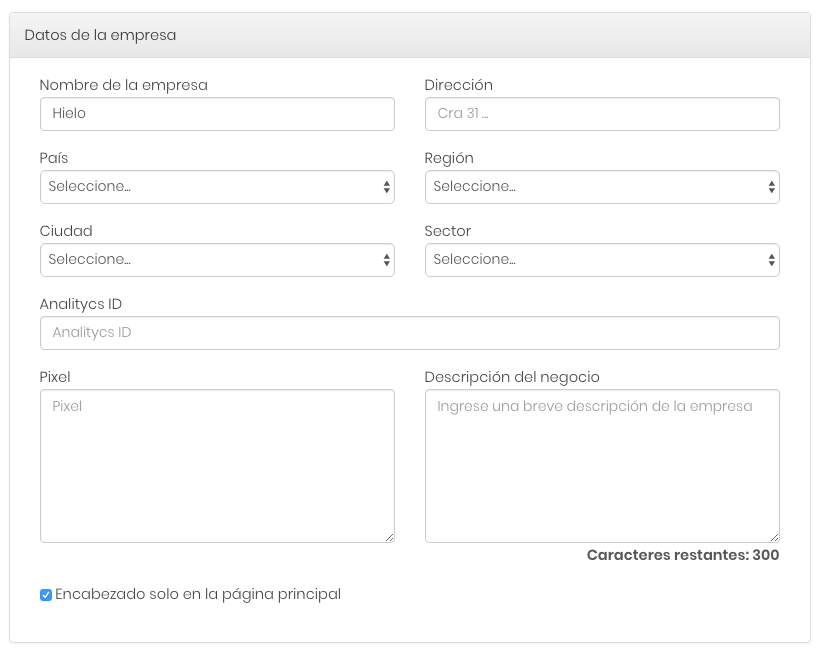This screenshot has width=825, height=654.
Task: Click the Encabezado solo en la página principal label
Action: [198, 595]
